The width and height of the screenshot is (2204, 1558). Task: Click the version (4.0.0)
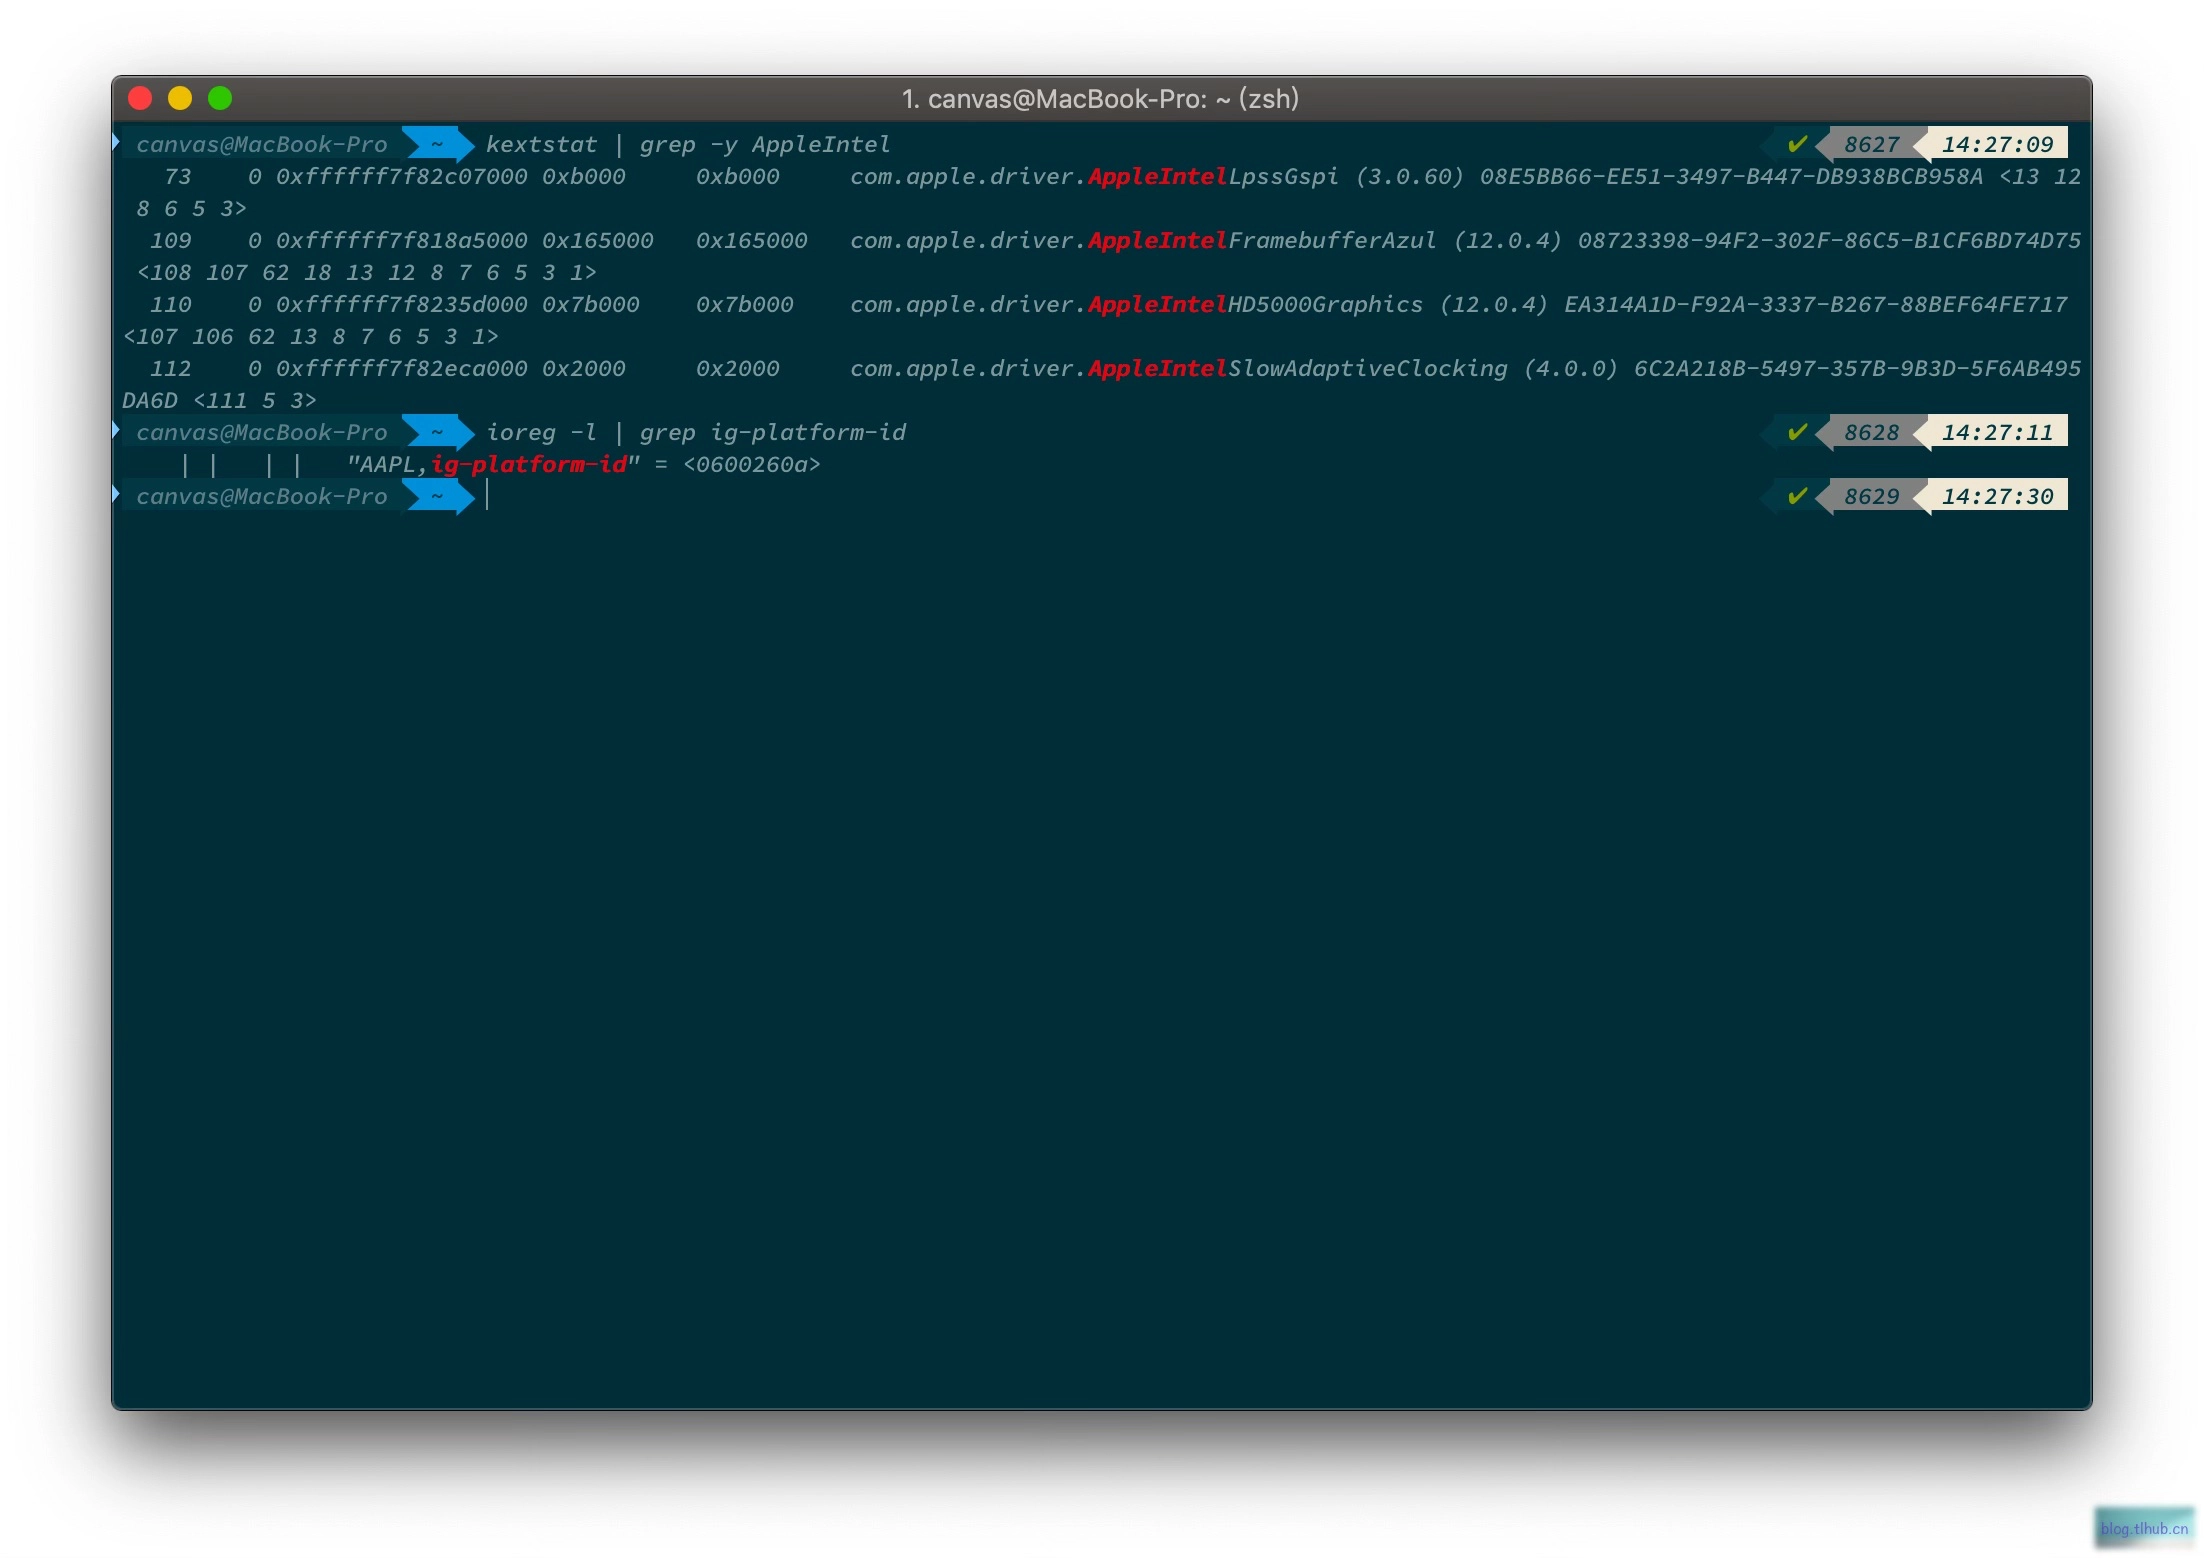1570,369
